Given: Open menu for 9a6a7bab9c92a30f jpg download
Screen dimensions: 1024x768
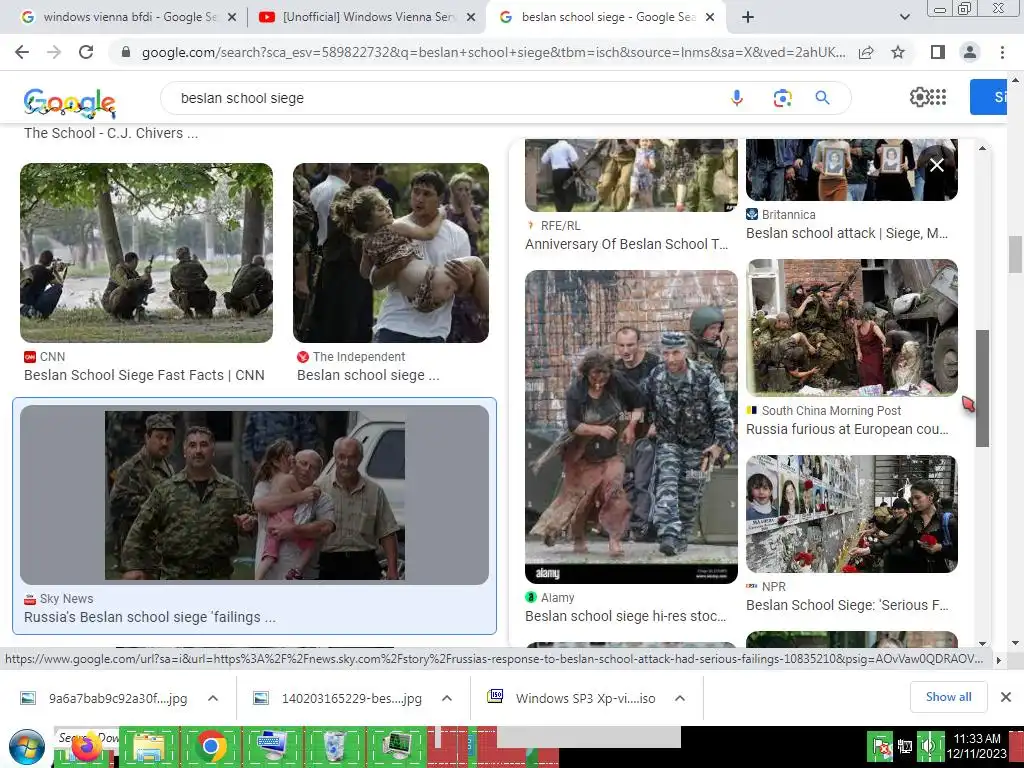Looking at the screenshot, I should 212,698.
